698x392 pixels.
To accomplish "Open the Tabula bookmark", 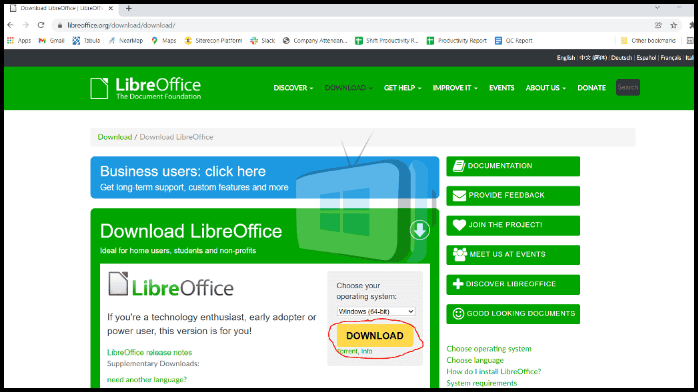I will pyautogui.click(x=86, y=40).
